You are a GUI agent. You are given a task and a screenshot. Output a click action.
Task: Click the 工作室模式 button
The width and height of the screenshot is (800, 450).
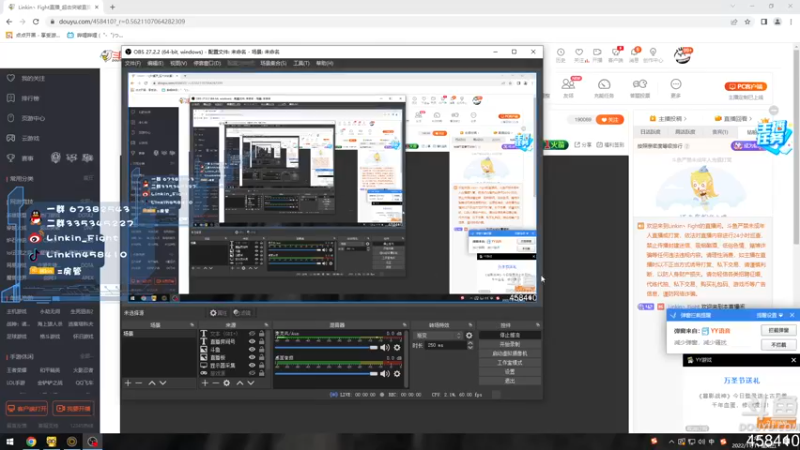coord(510,363)
